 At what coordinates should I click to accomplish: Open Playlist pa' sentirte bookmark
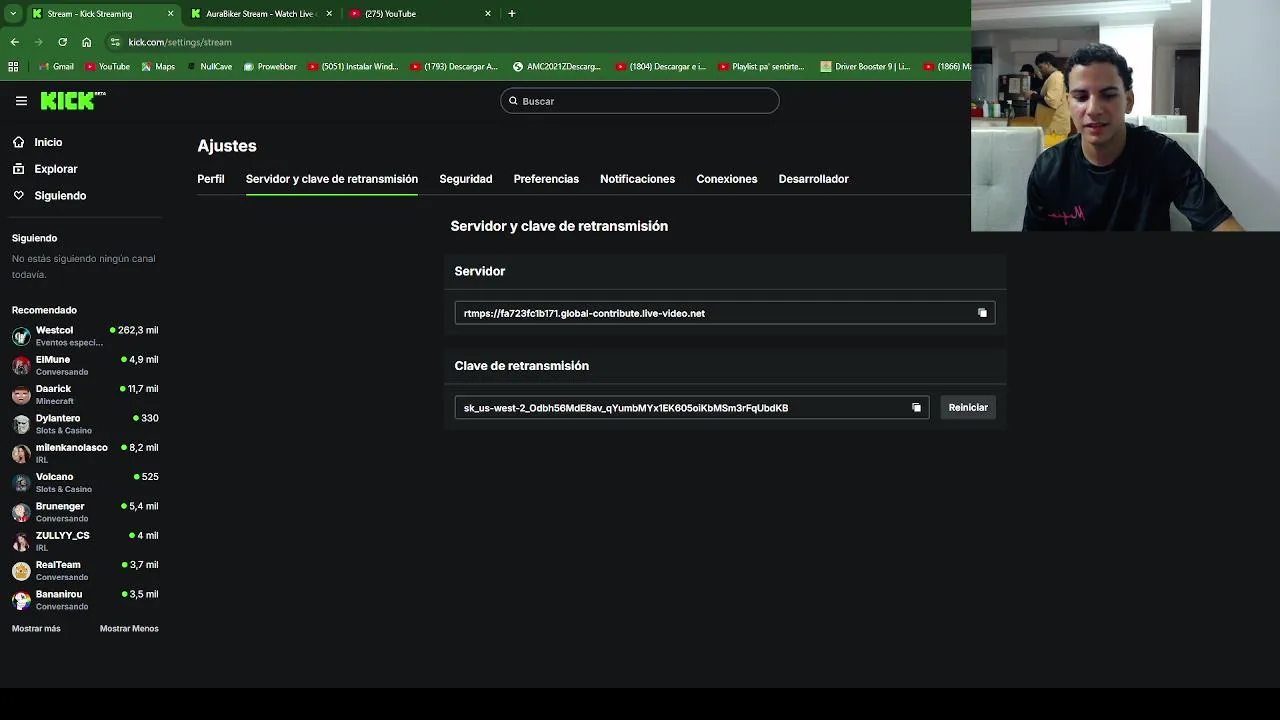[x=761, y=67]
